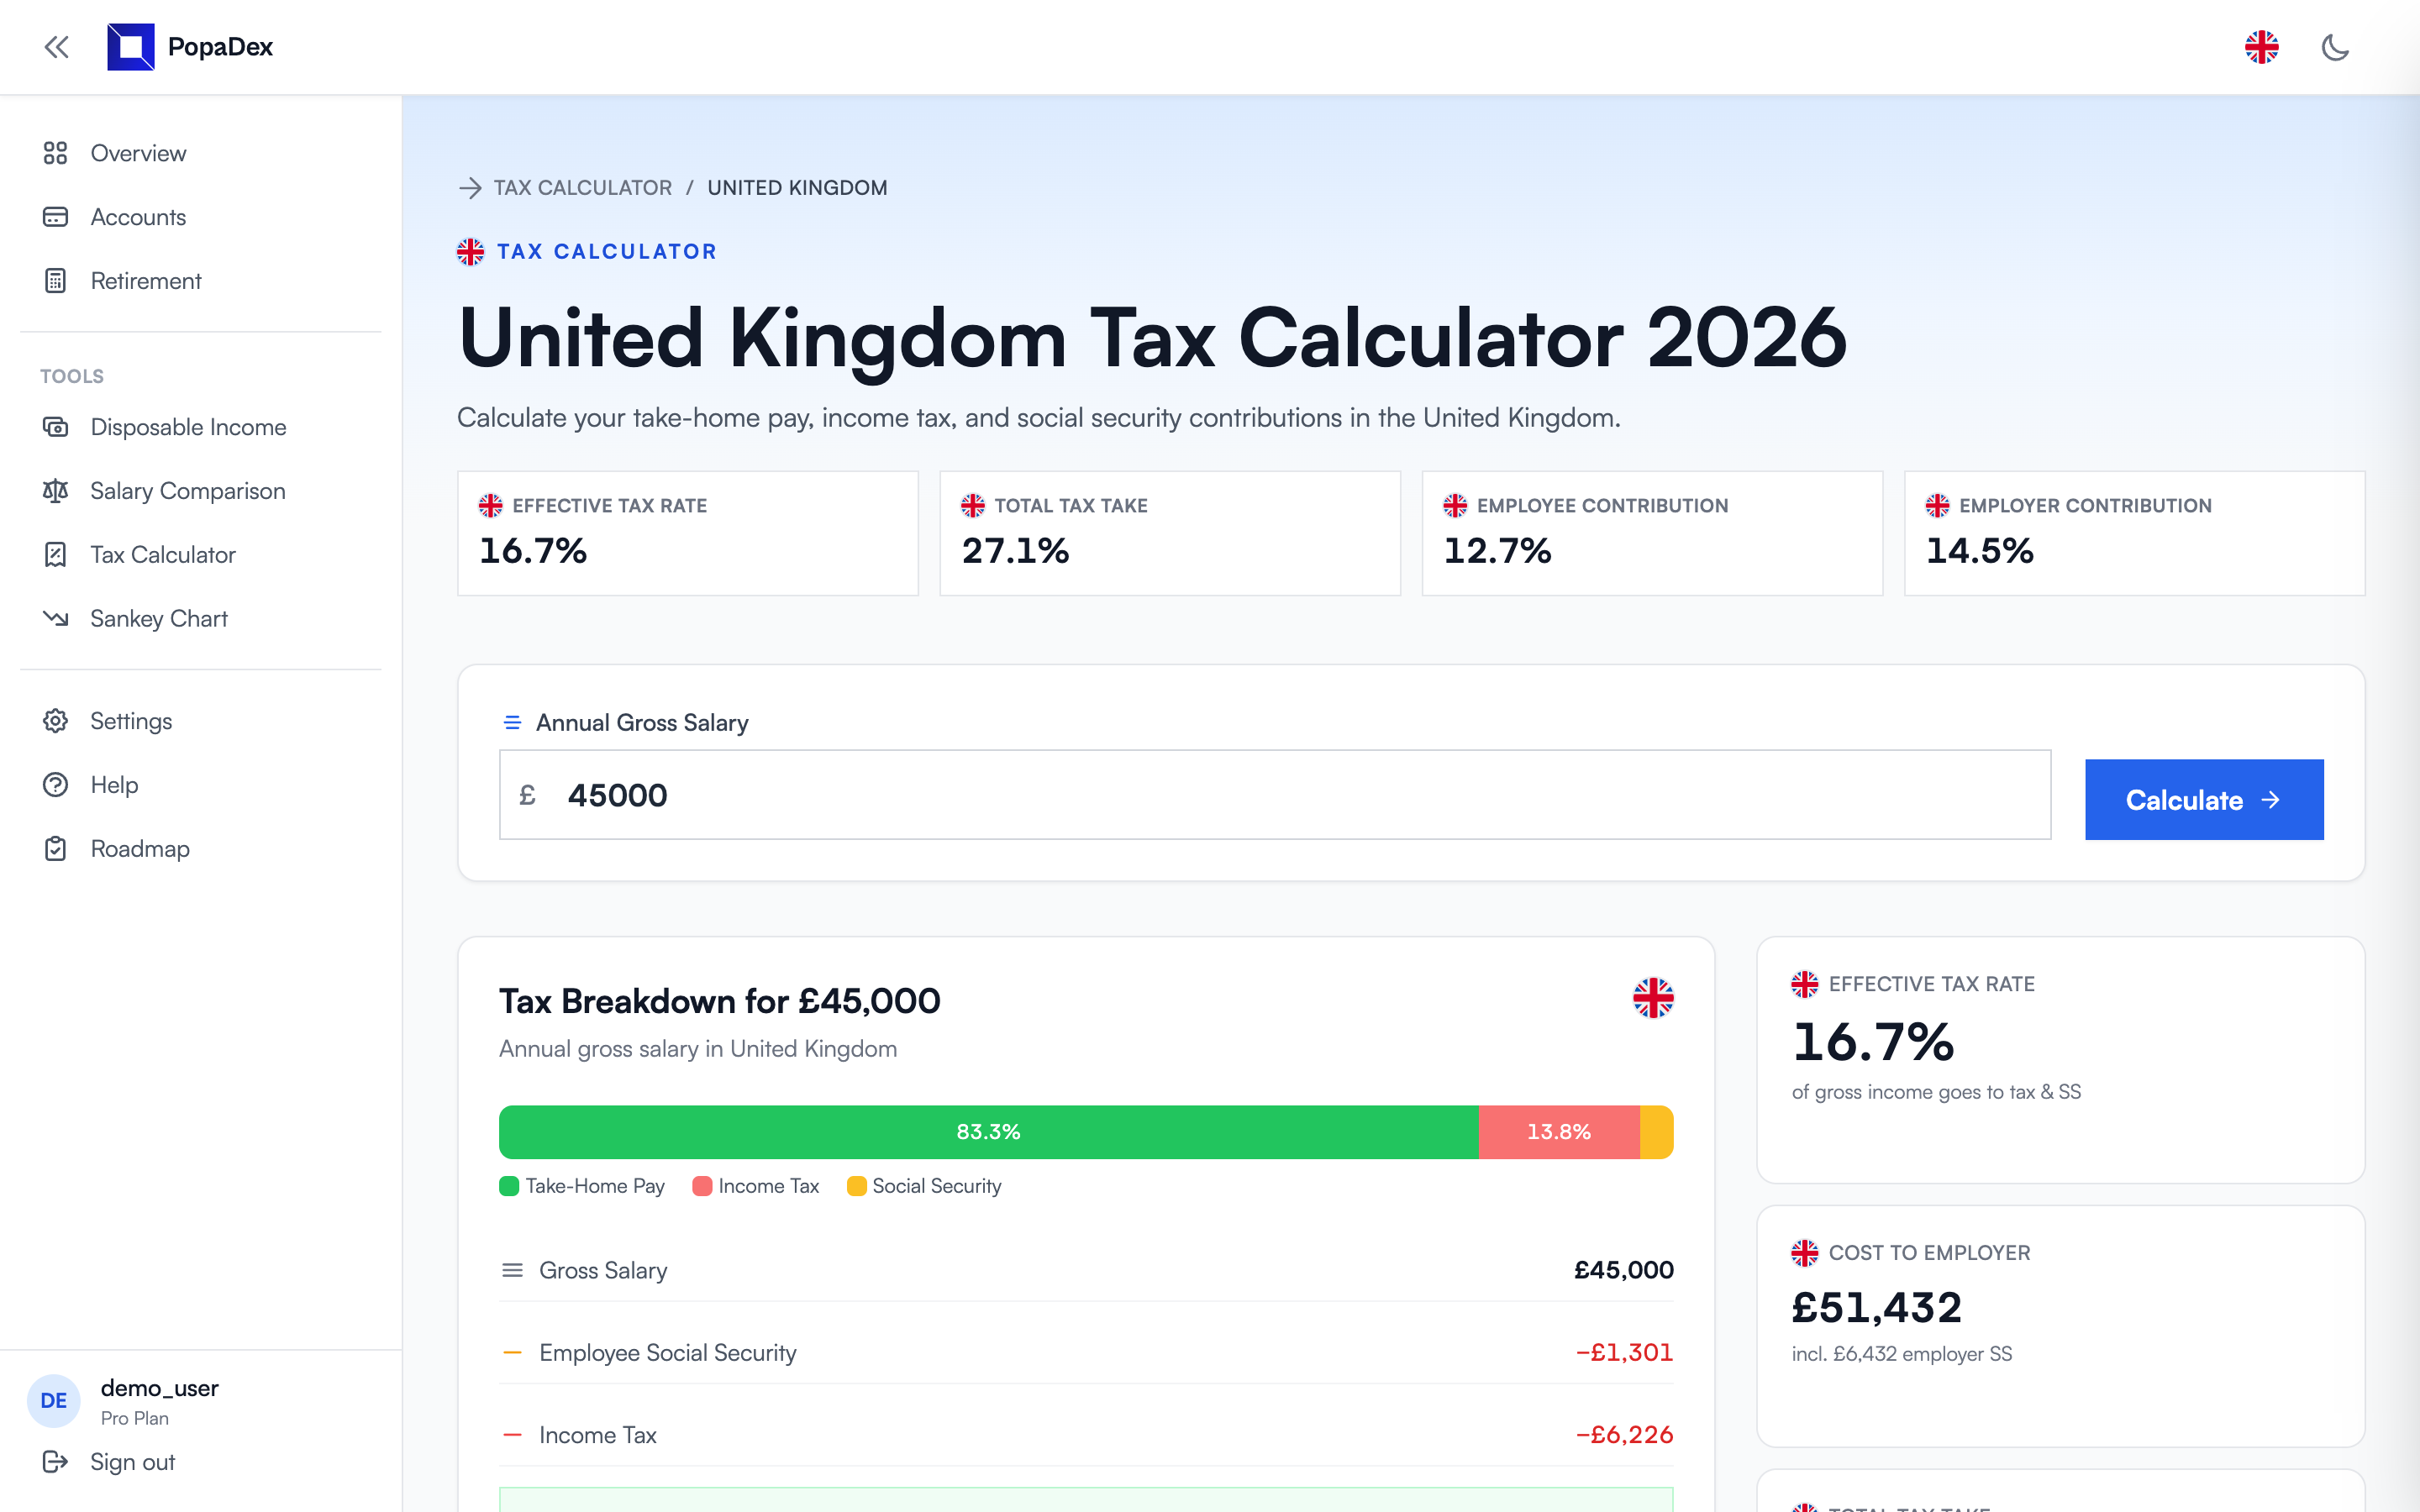Select the Sankey Chart icon
This screenshot has height=1512, width=2420.
(x=56, y=618)
